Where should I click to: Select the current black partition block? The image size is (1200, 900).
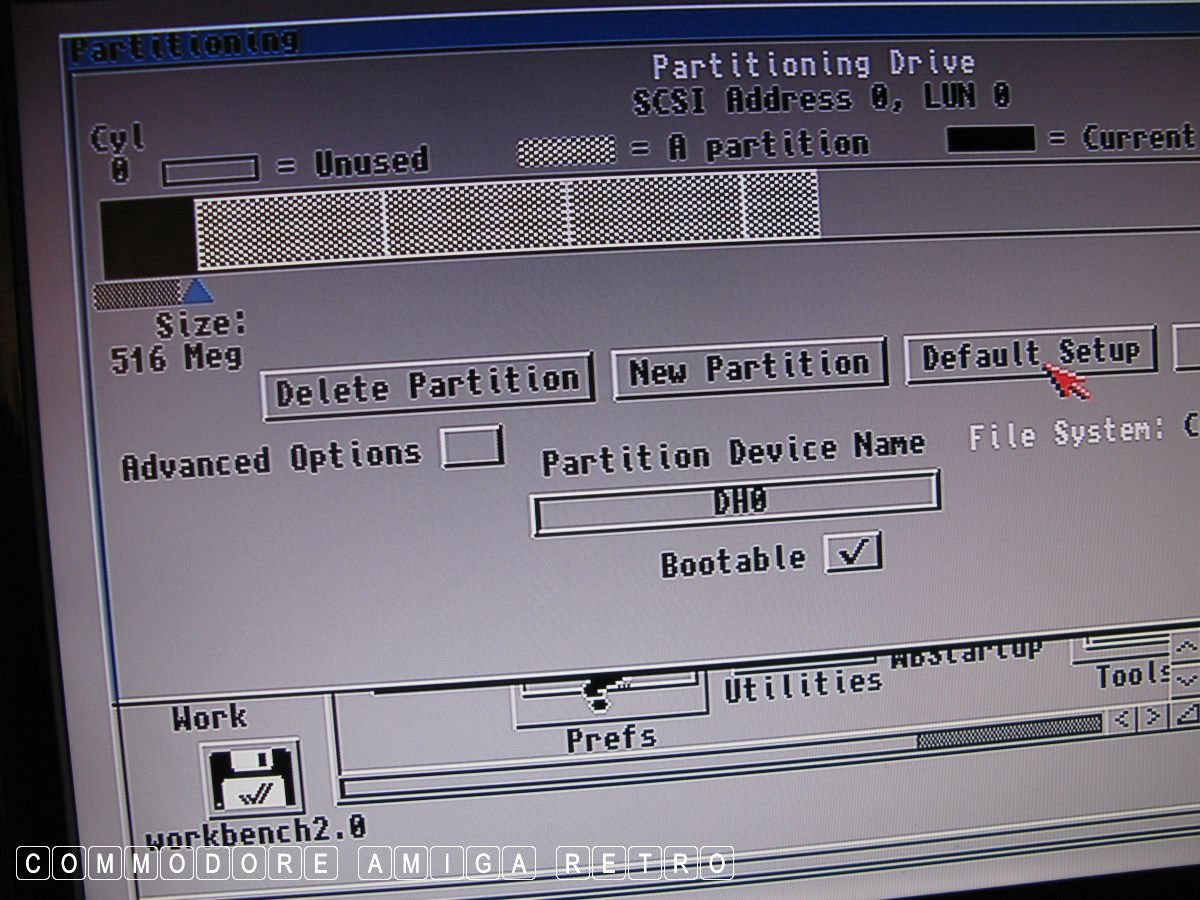[148, 238]
